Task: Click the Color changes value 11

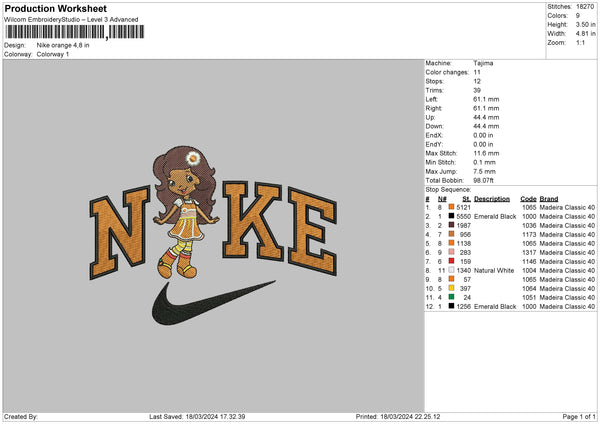Action: point(477,72)
